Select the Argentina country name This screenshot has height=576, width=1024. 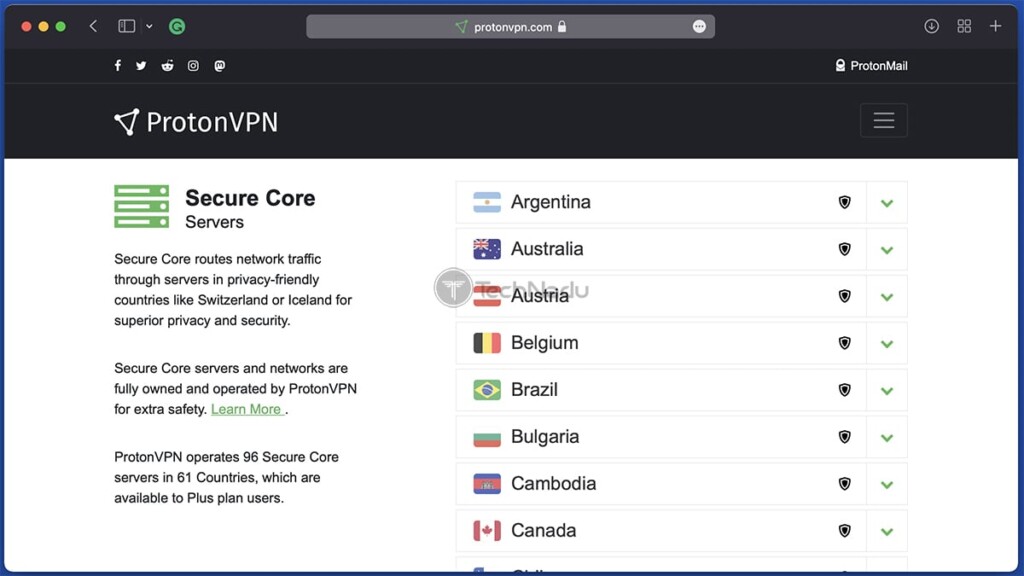(x=551, y=202)
